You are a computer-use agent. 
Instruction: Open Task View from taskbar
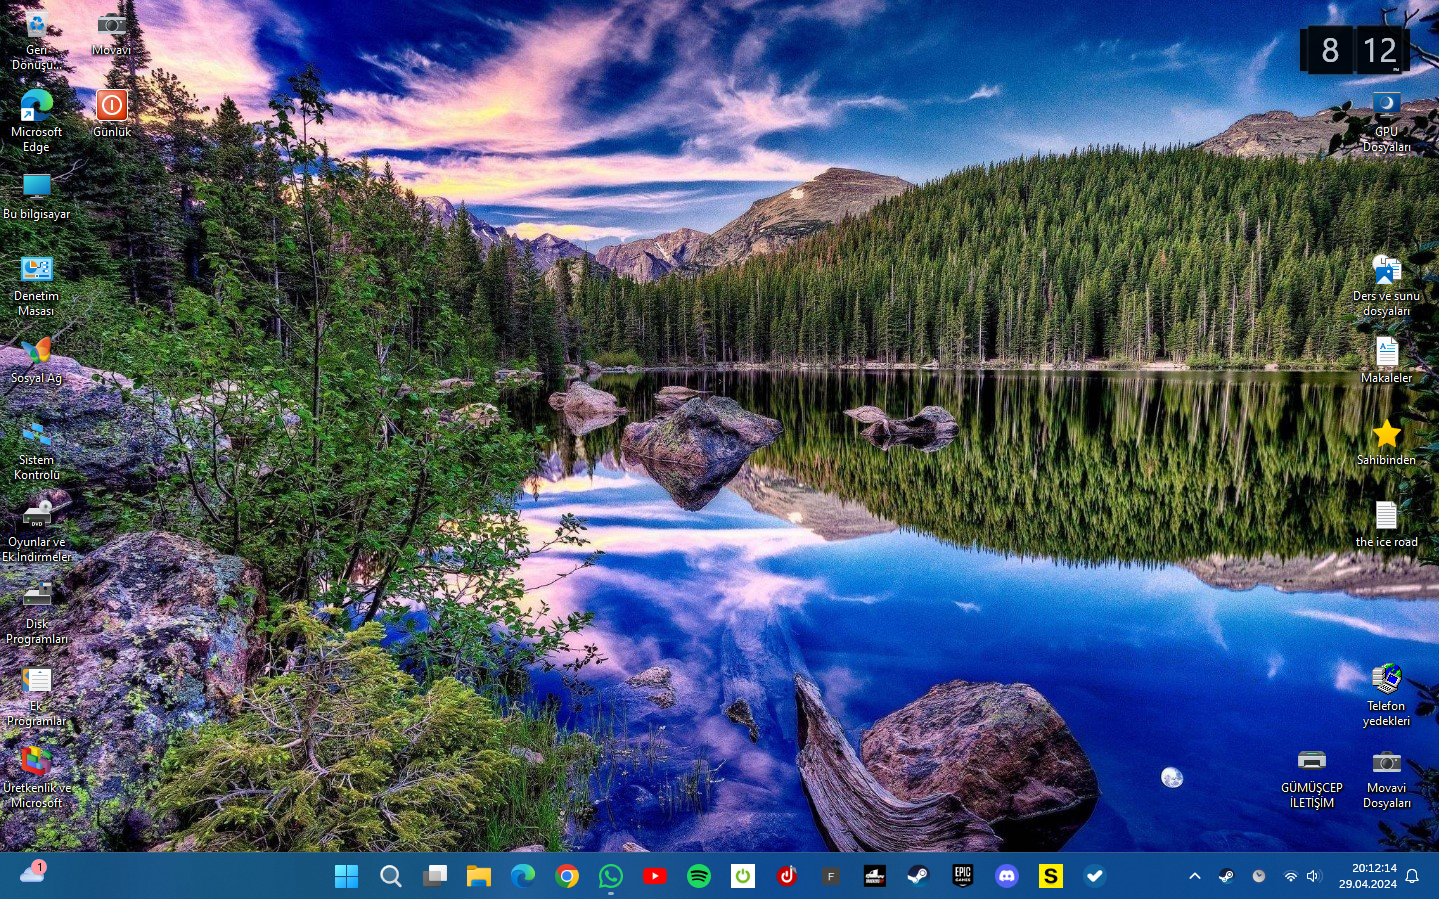(x=434, y=876)
